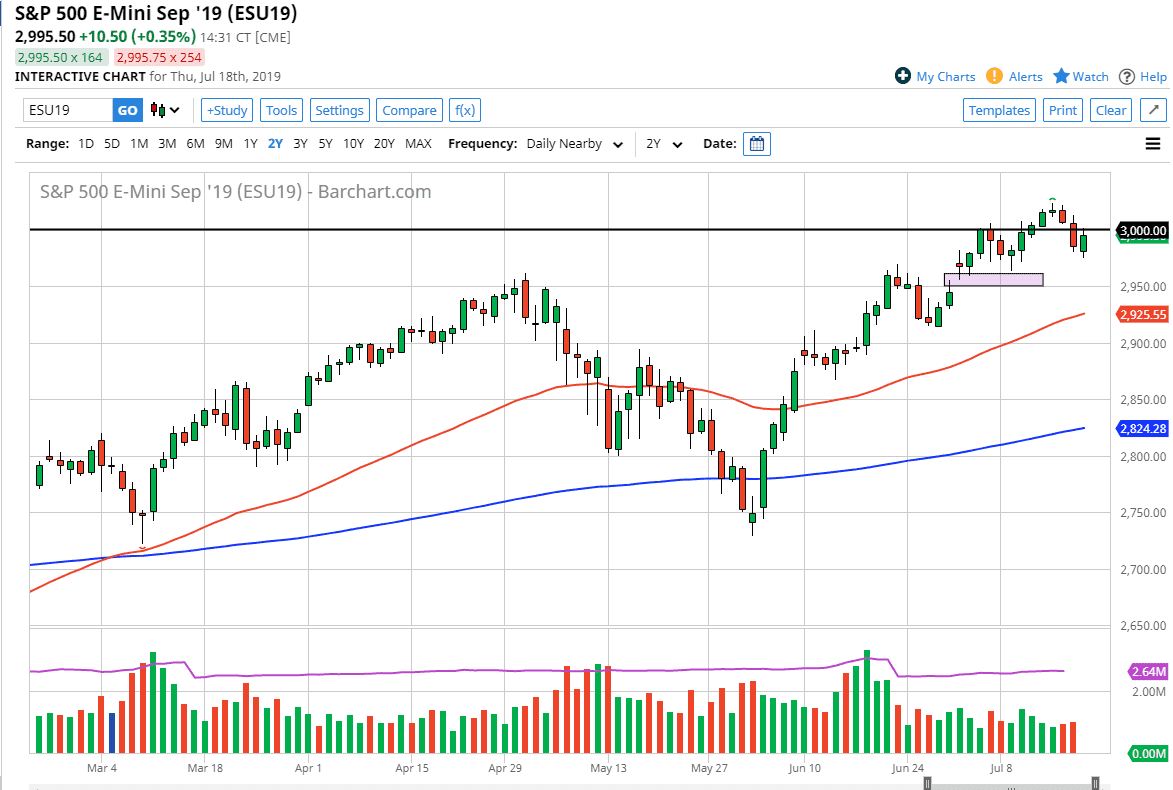Select the 1Y range option
1173x790 pixels.
tap(250, 144)
